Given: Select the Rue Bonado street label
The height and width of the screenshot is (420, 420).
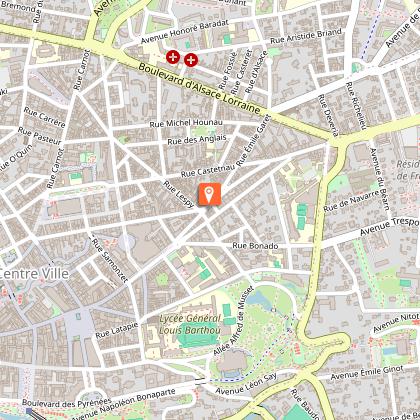Looking at the screenshot, I should pos(255,246).
